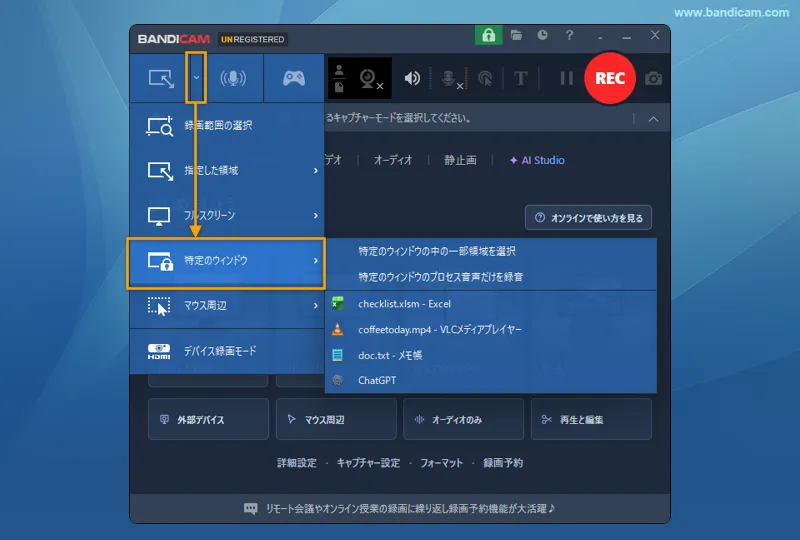Open the 録画予約 link

[503, 463]
